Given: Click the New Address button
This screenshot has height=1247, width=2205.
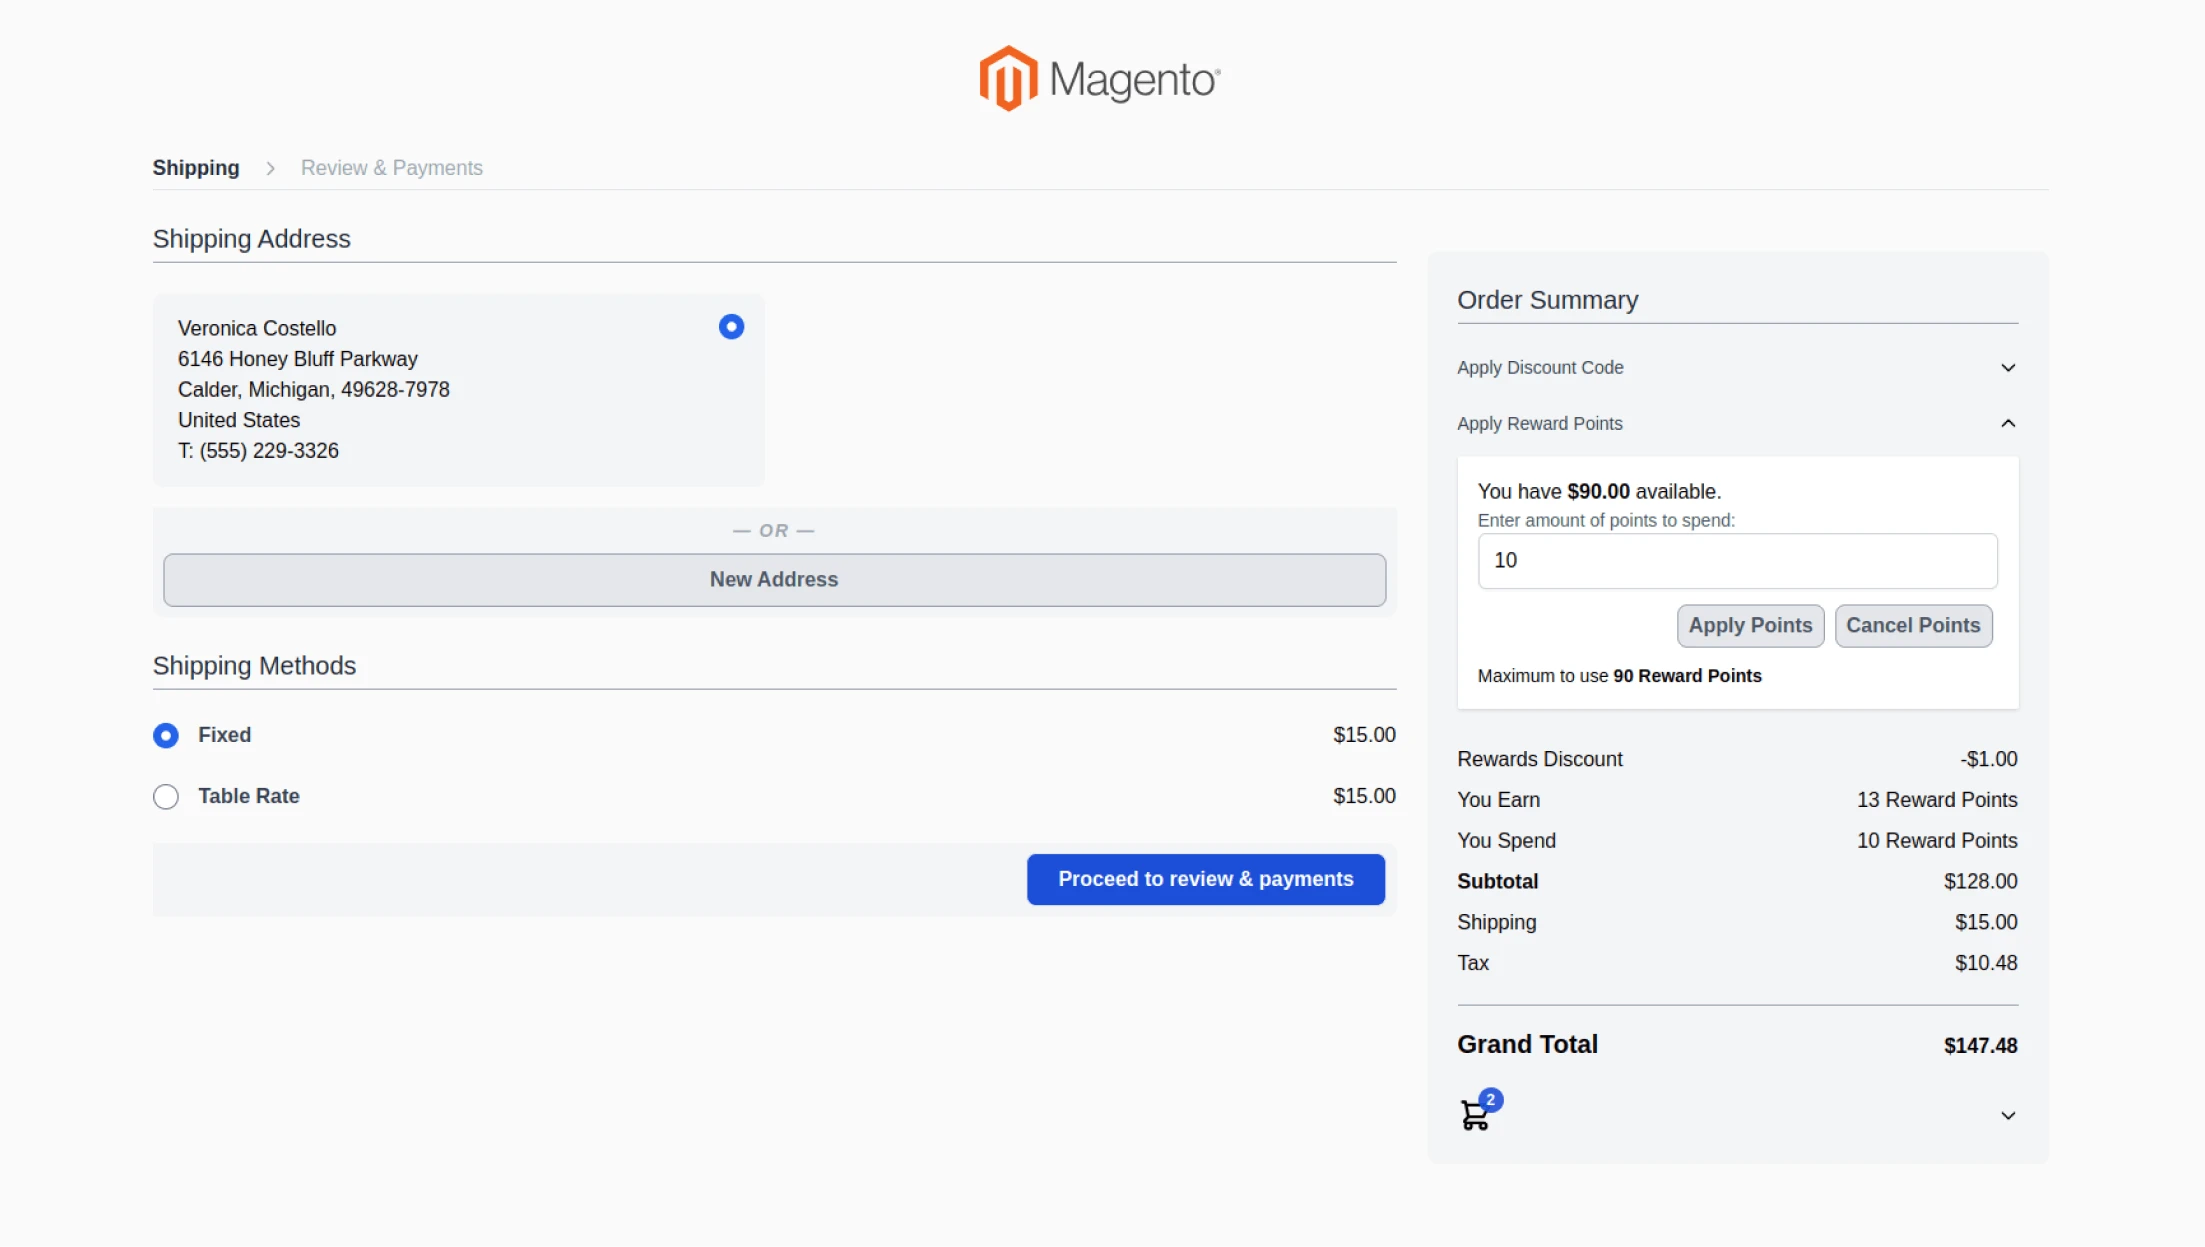Looking at the screenshot, I should 774,579.
